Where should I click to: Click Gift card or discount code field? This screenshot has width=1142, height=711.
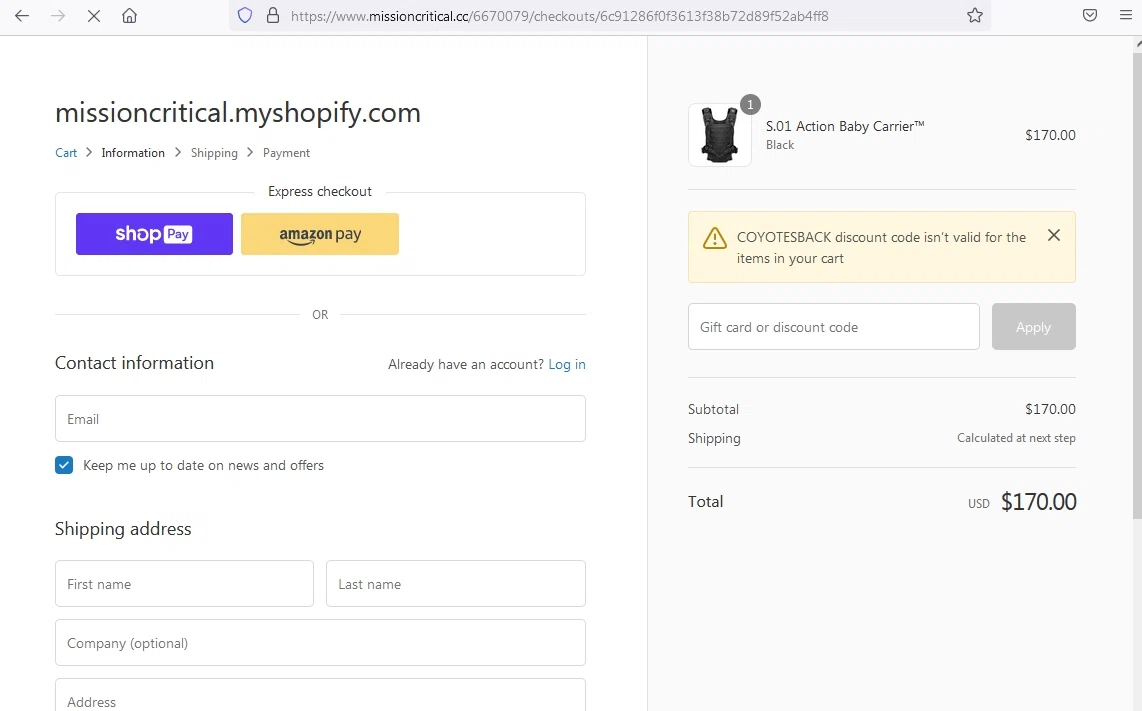[x=833, y=326]
